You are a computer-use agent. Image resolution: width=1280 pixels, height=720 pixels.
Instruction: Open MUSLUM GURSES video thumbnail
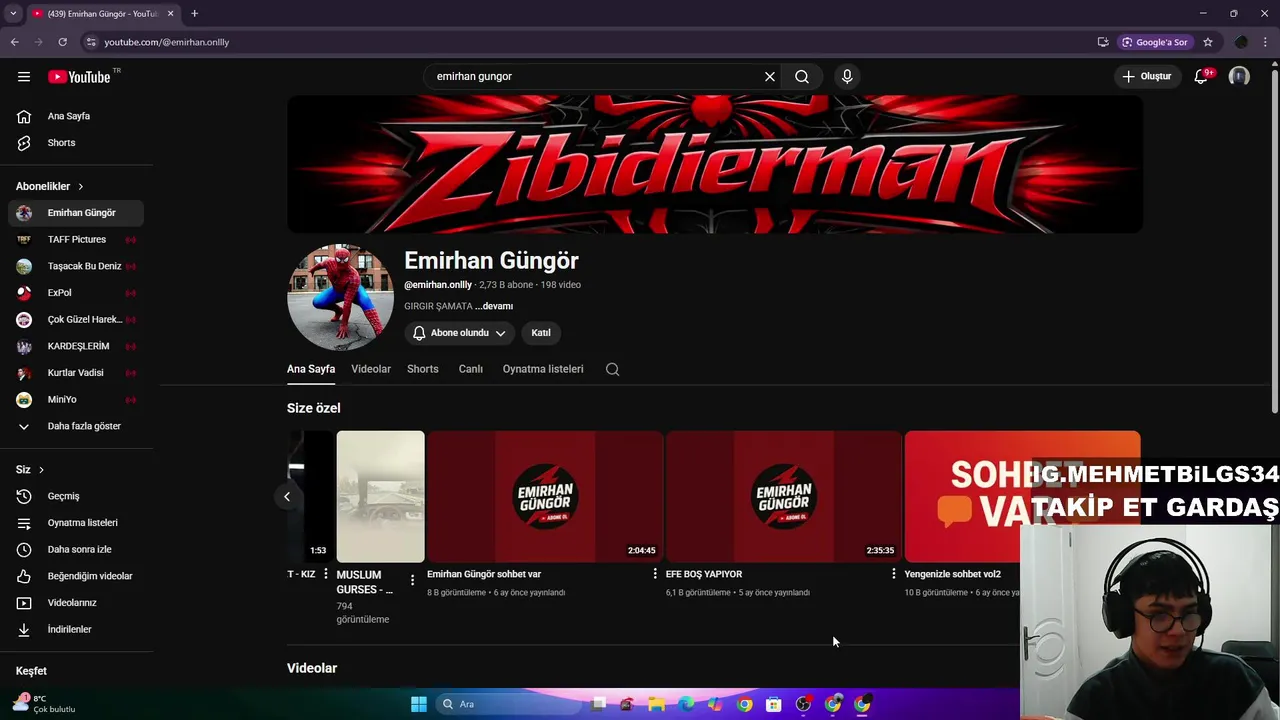click(x=381, y=497)
